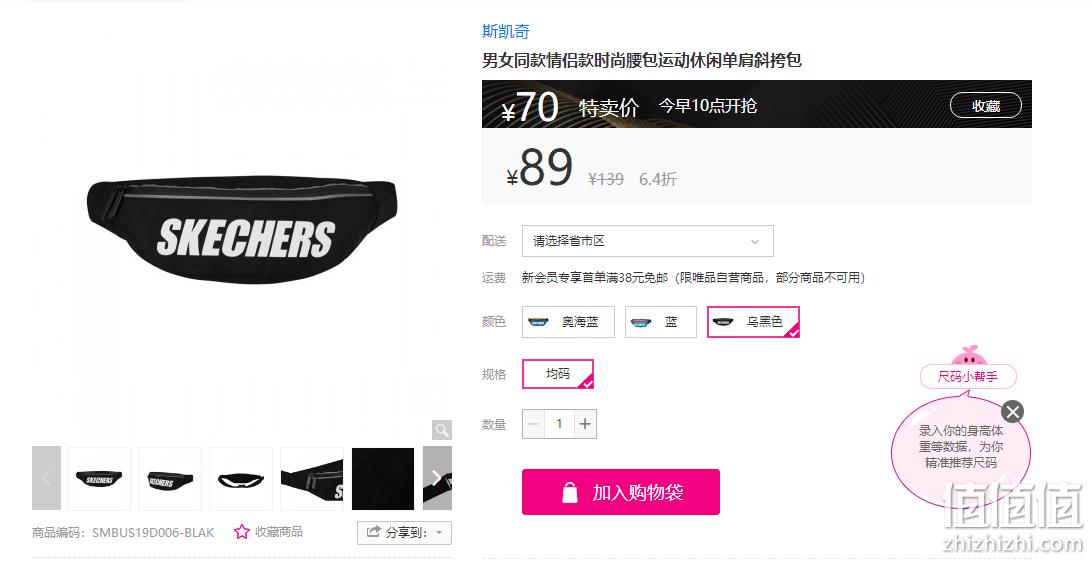The height and width of the screenshot is (561, 1092).
Task: Click the magnifier zoom icon on product image
Action: tap(442, 430)
